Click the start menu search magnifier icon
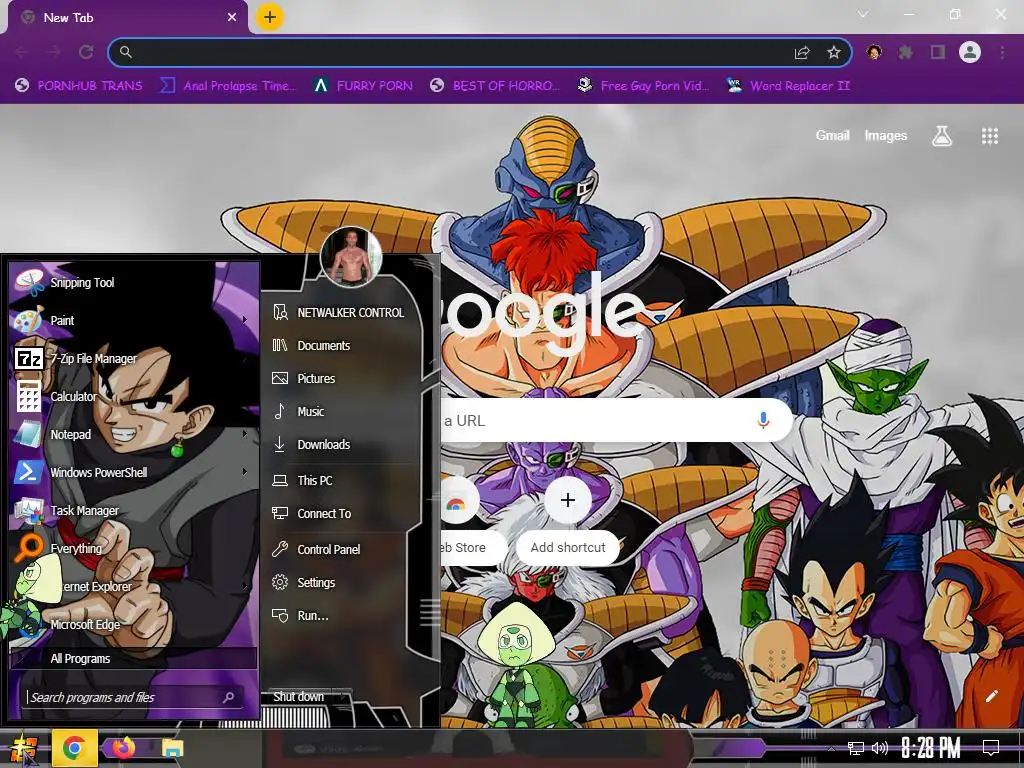This screenshot has width=1024, height=768. pos(229,697)
